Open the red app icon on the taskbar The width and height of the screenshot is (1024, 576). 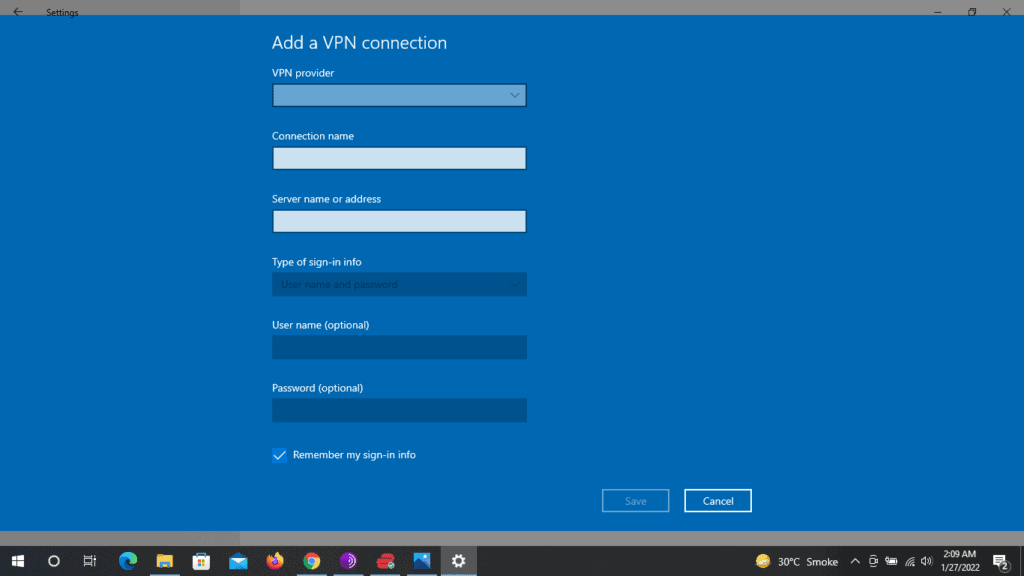point(385,561)
